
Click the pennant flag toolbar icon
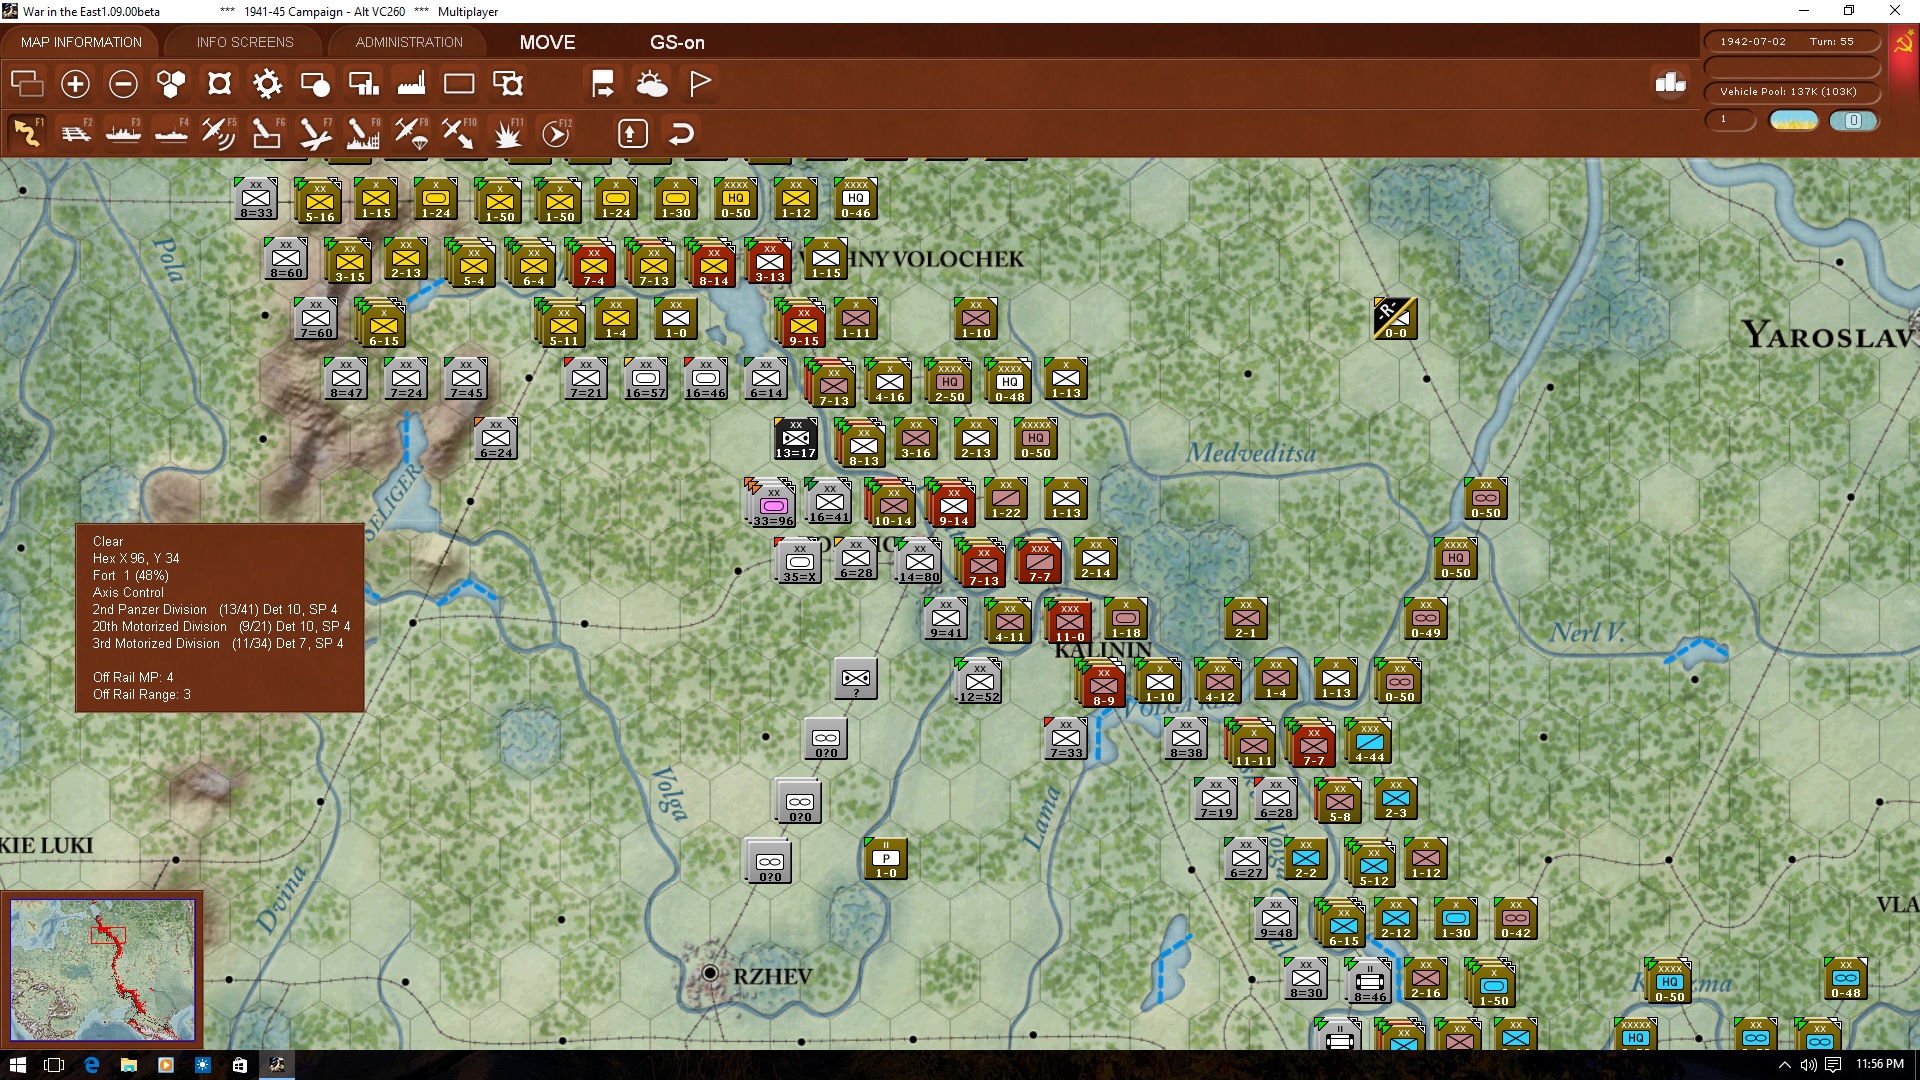(x=700, y=84)
